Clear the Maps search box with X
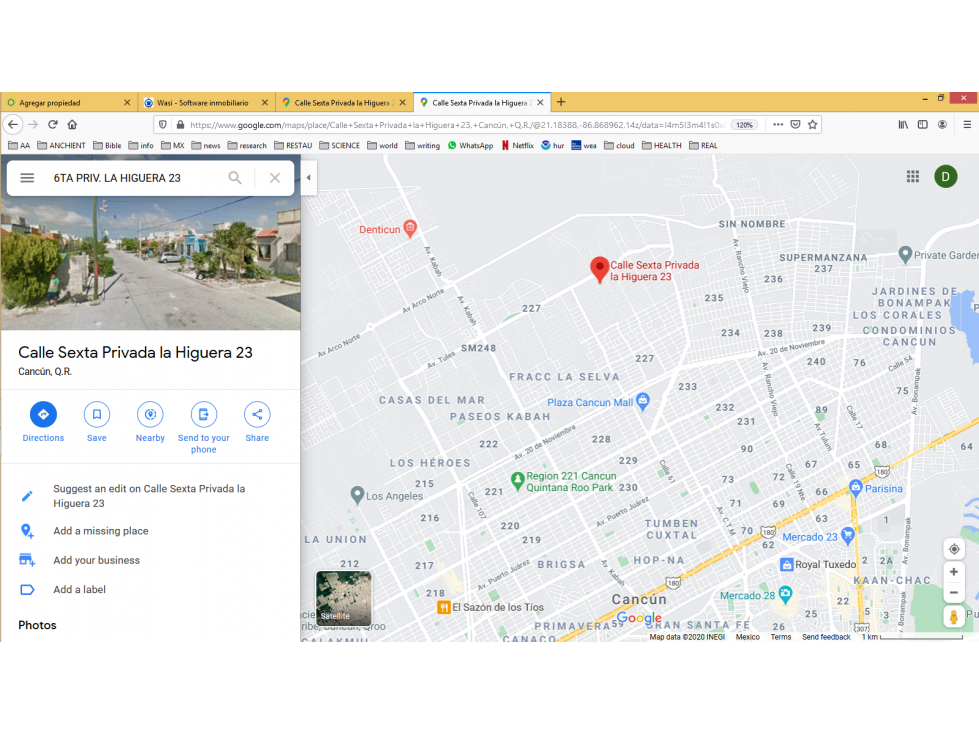The width and height of the screenshot is (979, 734). [275, 178]
